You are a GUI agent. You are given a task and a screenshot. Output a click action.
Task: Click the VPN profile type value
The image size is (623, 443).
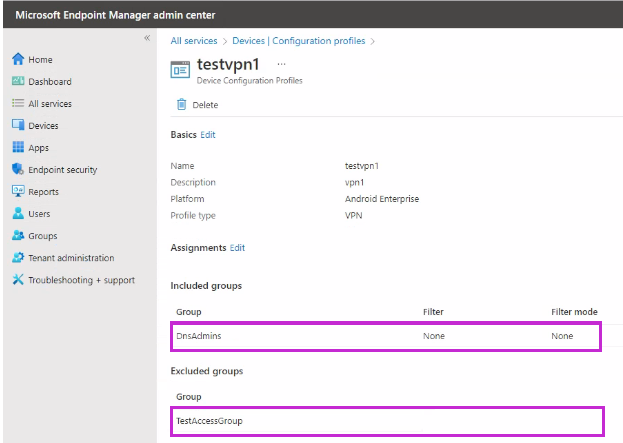[353, 215]
